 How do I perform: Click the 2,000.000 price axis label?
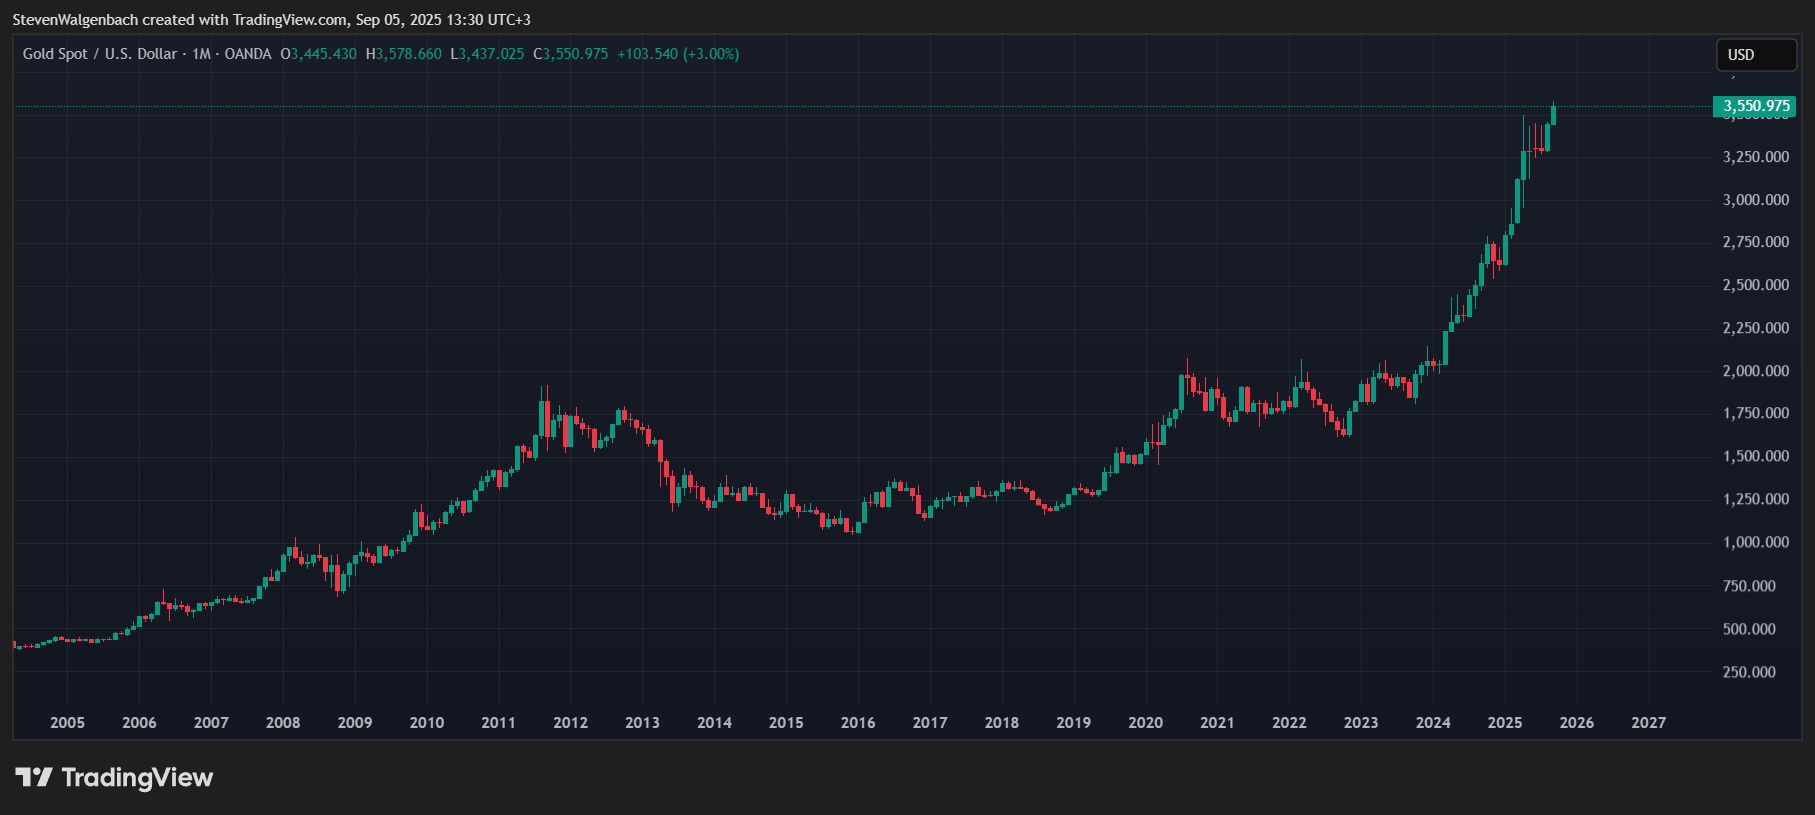[x=1755, y=371]
